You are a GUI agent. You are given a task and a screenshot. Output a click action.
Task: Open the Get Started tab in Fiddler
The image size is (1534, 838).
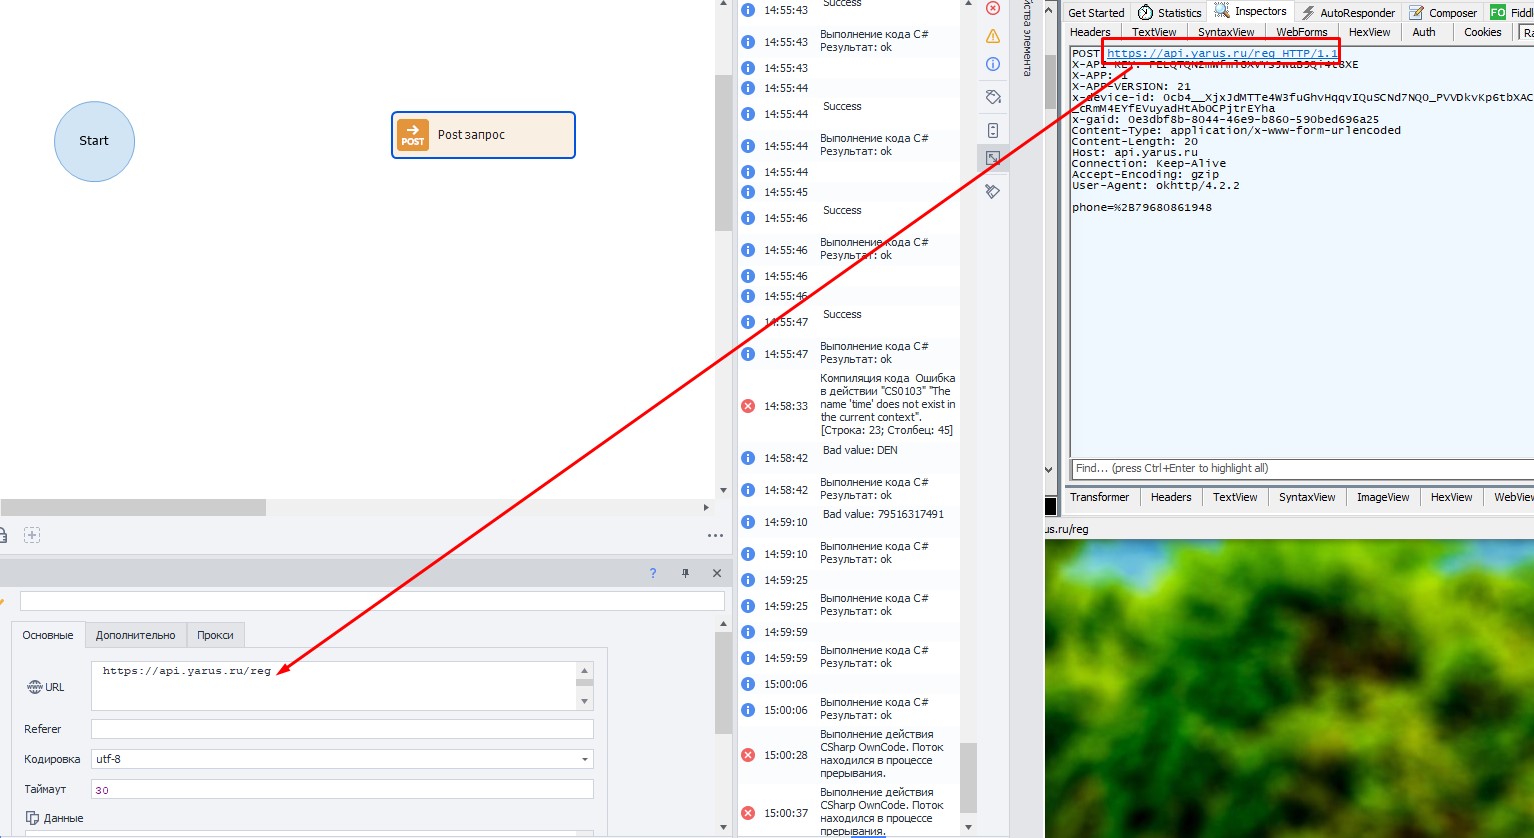click(1096, 13)
